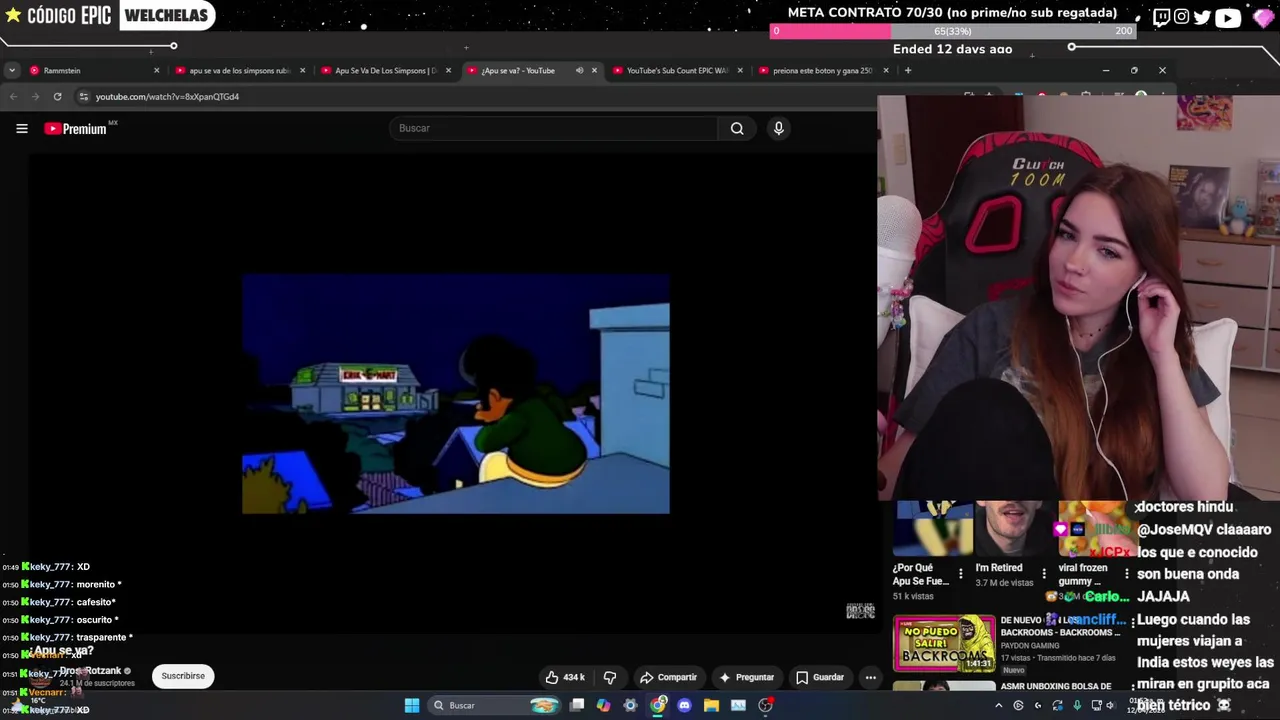Click the 'I'm Retired' video title
Viewport: 1280px width, 720px height.
(x=999, y=568)
